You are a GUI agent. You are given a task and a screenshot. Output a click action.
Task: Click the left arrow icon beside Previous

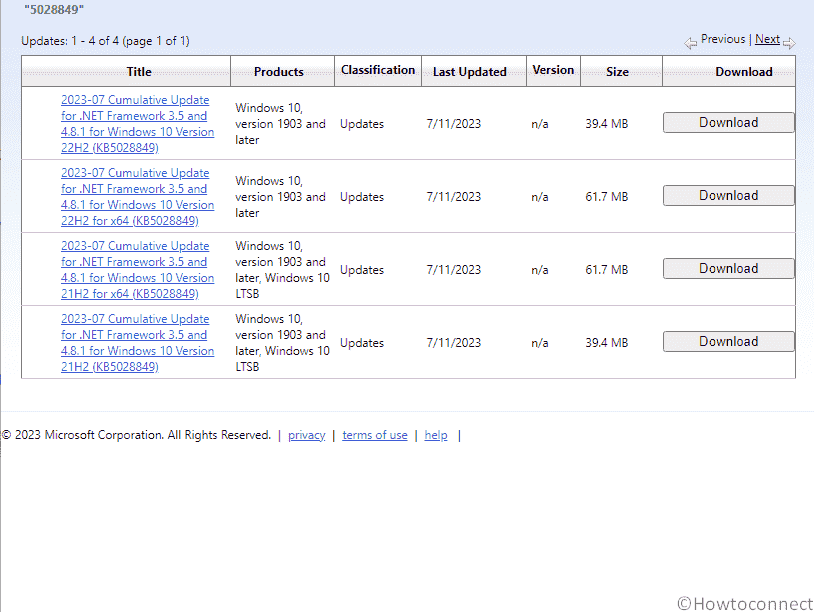691,43
